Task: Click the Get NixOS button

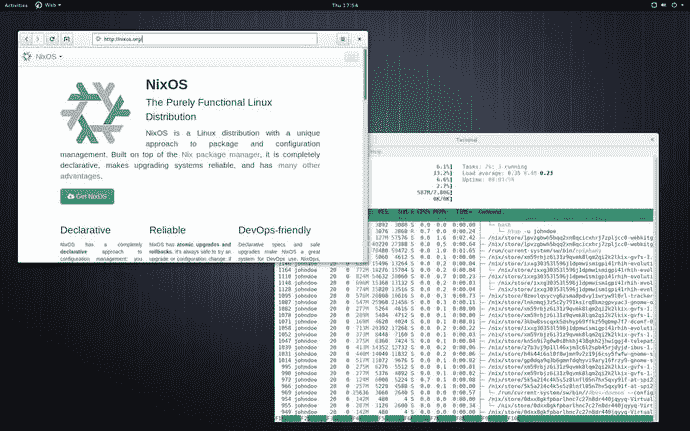Action: point(87,196)
